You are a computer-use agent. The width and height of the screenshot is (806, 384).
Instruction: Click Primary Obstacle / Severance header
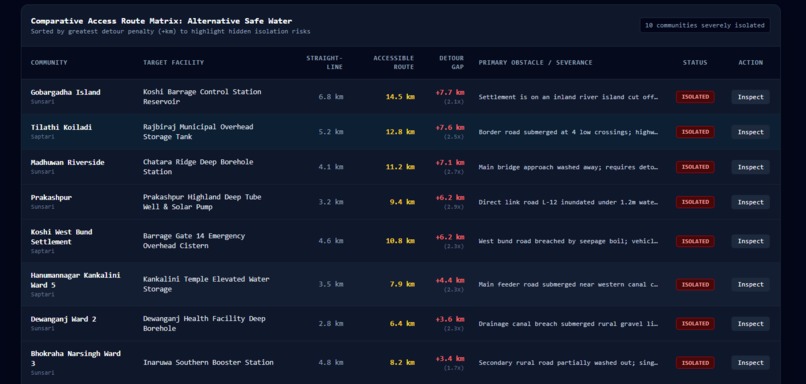pos(535,62)
